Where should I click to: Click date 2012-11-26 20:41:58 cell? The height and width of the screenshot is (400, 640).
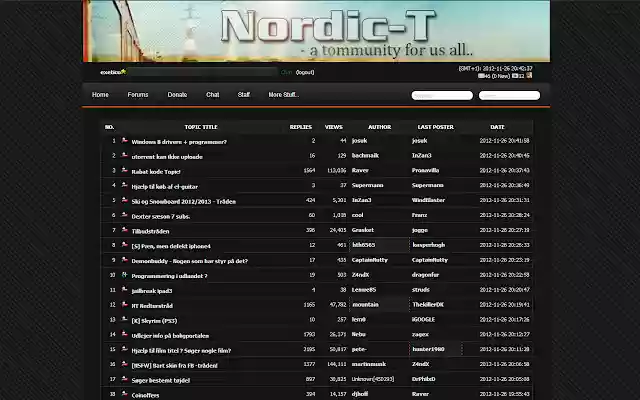[x=504, y=140]
